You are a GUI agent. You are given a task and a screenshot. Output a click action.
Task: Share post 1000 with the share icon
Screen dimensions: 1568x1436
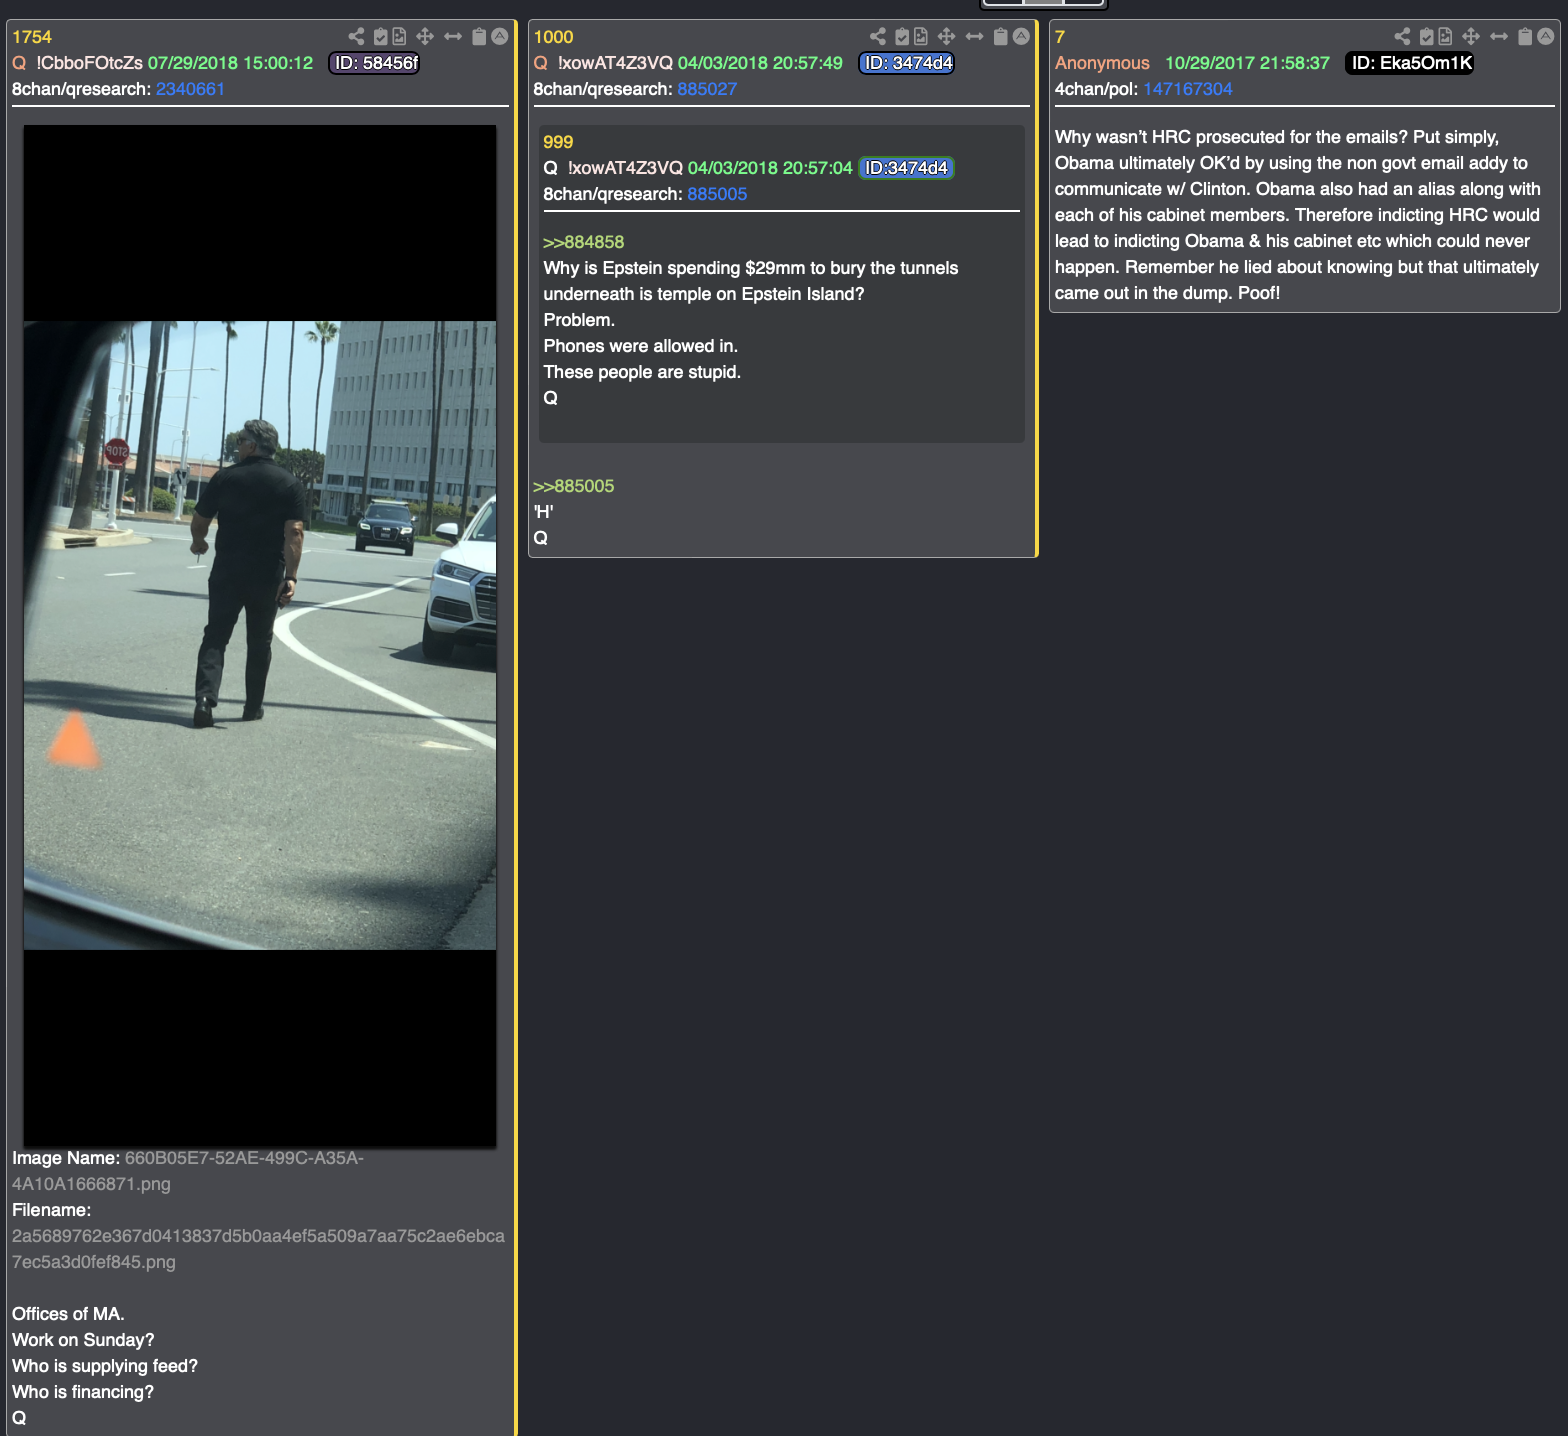(878, 36)
